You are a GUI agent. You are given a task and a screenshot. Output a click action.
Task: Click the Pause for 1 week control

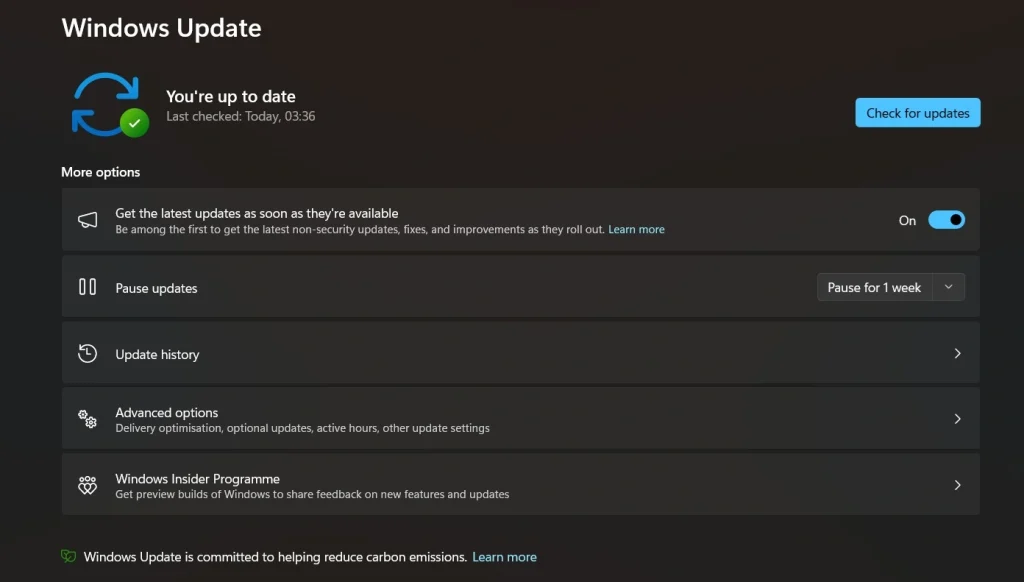click(873, 287)
